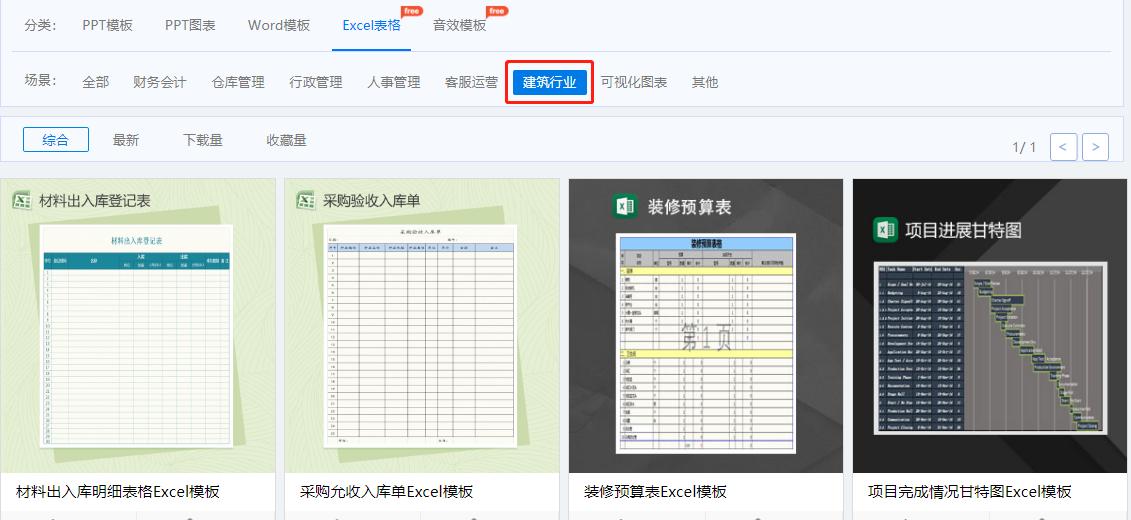Open the 材料出入库登记表 template thumbnail
Image resolution: width=1131 pixels, height=520 pixels.
point(138,326)
